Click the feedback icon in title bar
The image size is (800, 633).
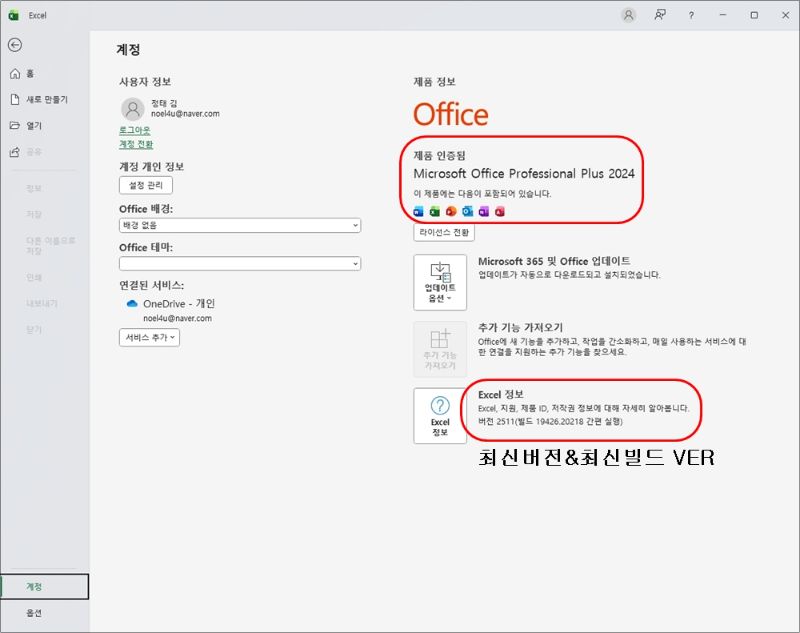pos(660,15)
